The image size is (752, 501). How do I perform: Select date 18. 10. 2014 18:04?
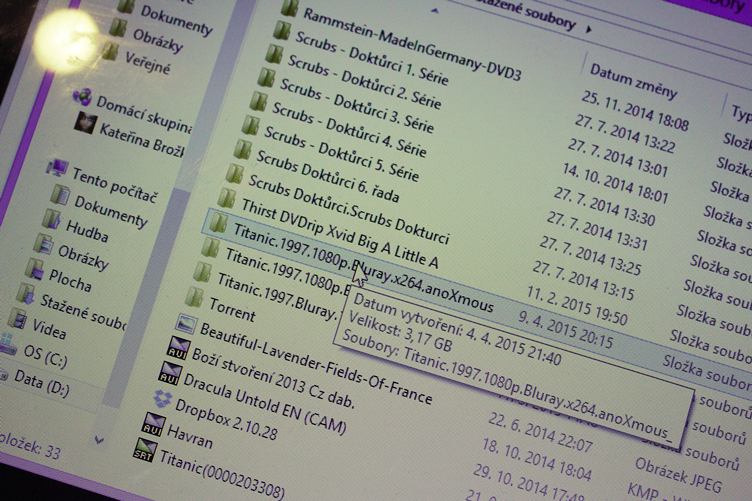(x=536, y=459)
